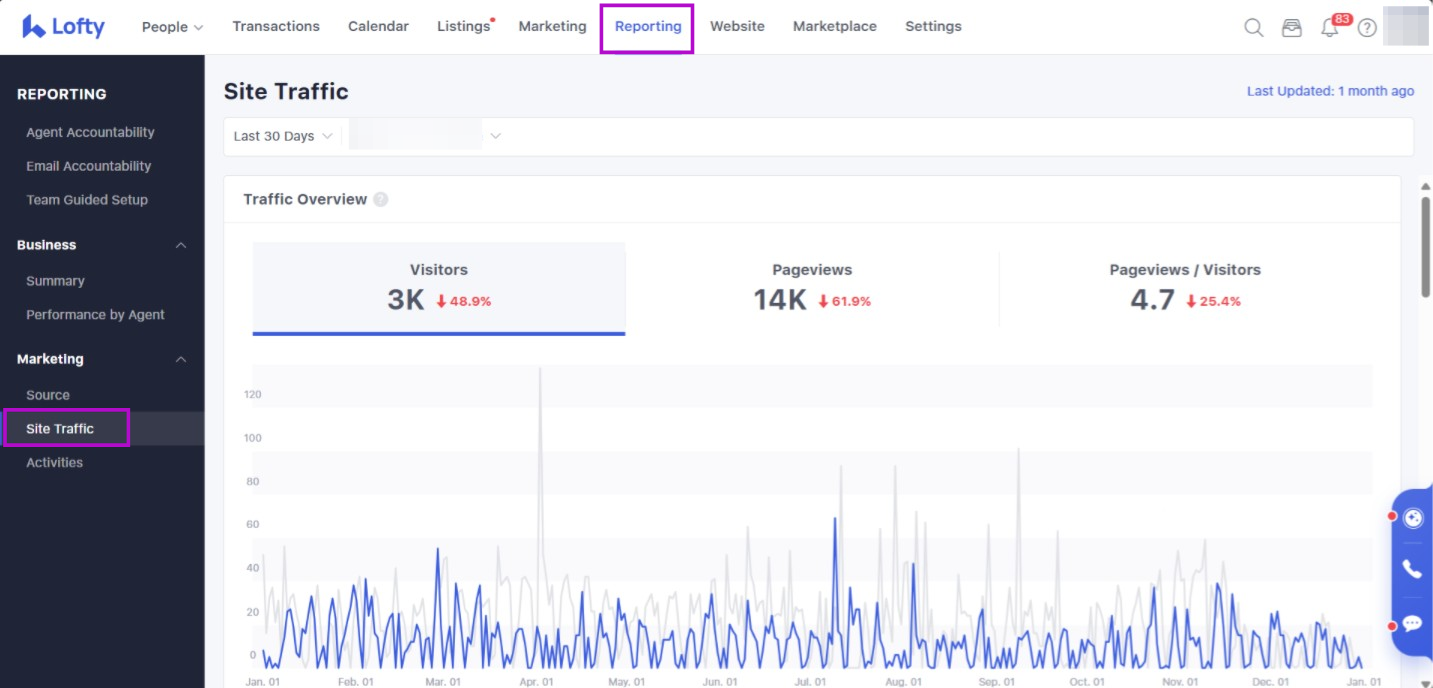The width and height of the screenshot is (1433, 688).
Task: Open the inbox tray icon
Action: pos(1292,28)
